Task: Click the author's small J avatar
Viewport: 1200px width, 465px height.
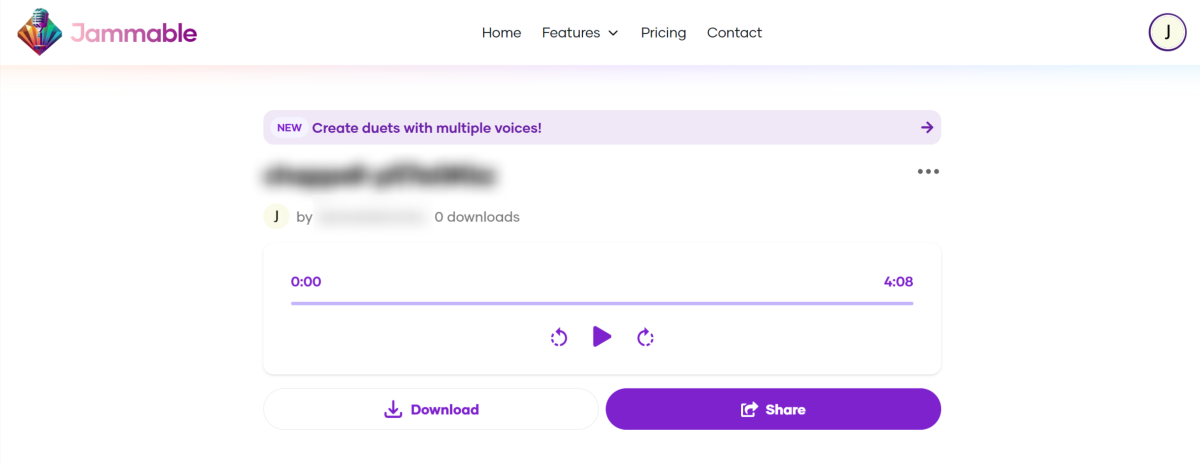Action: 276,216
